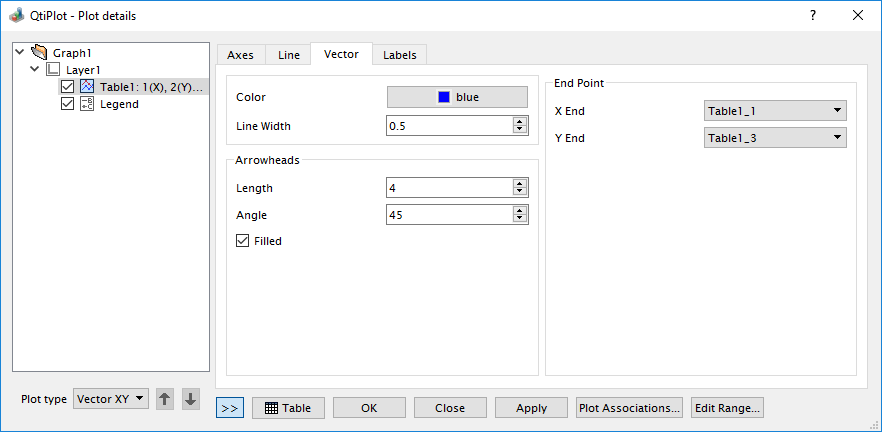The image size is (882, 432).
Task: Click the Table1 vector curve icon
Action: tap(86, 87)
